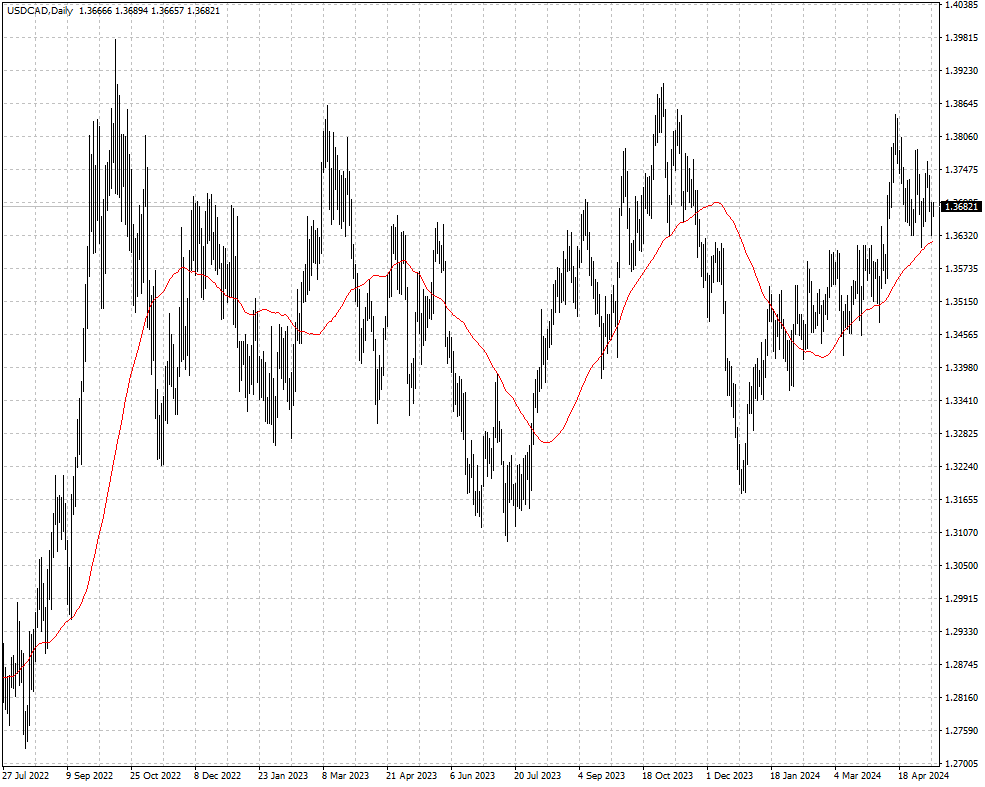Click the 1.37475 price axis label

click(961, 170)
